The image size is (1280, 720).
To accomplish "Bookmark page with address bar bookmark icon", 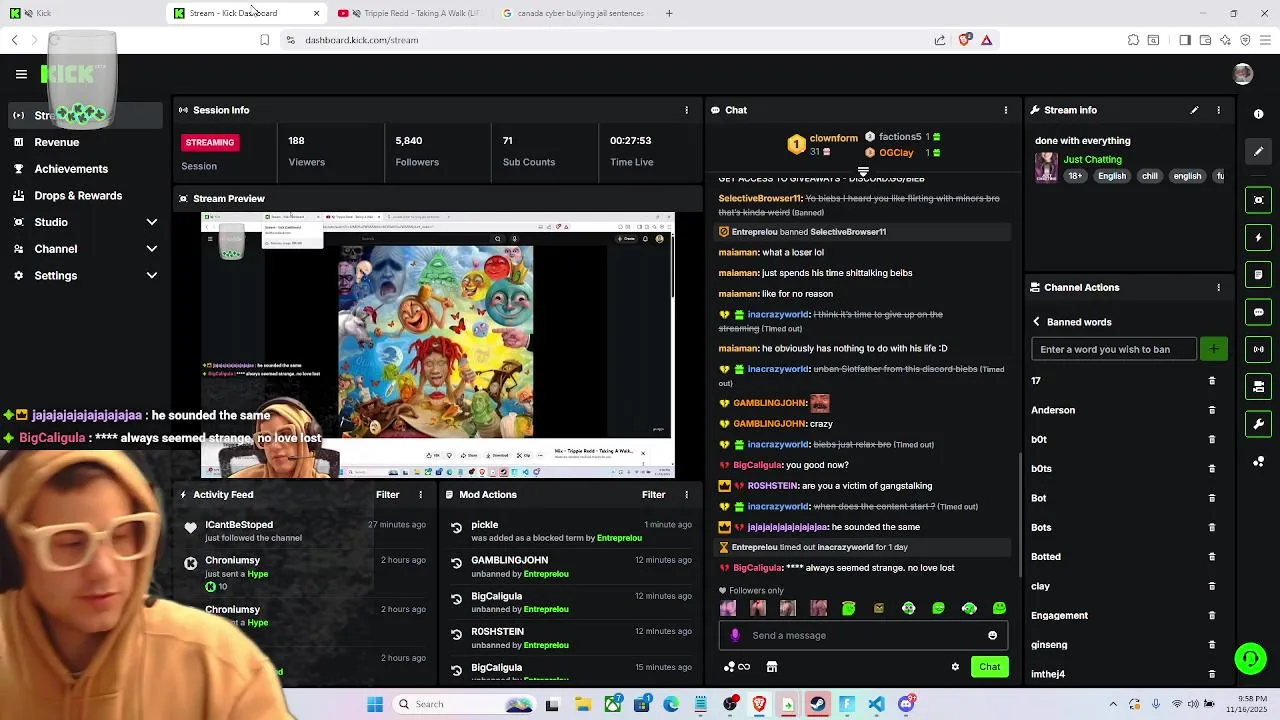I will pos(264,40).
